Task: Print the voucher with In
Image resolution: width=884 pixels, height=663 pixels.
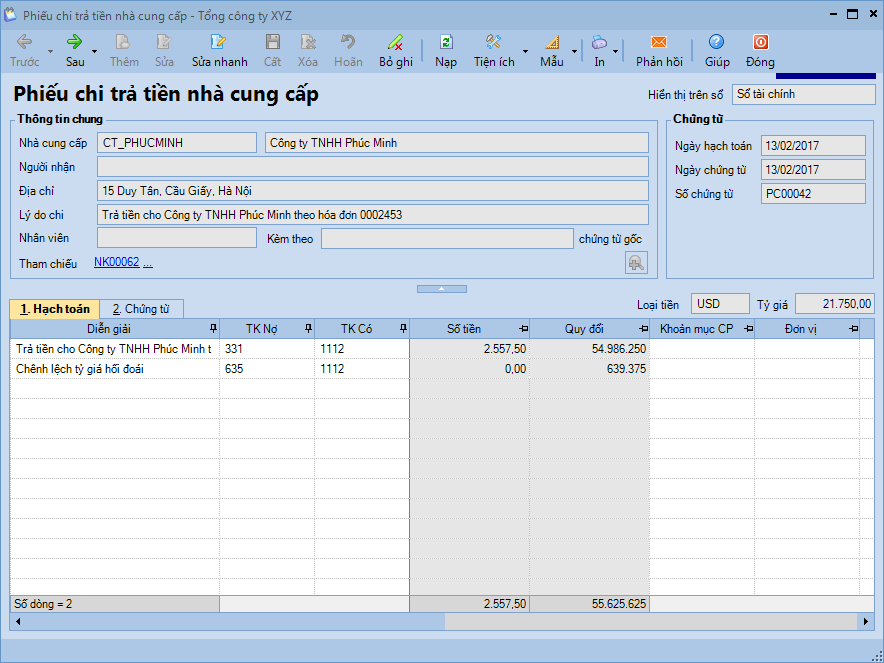Action: (x=599, y=51)
